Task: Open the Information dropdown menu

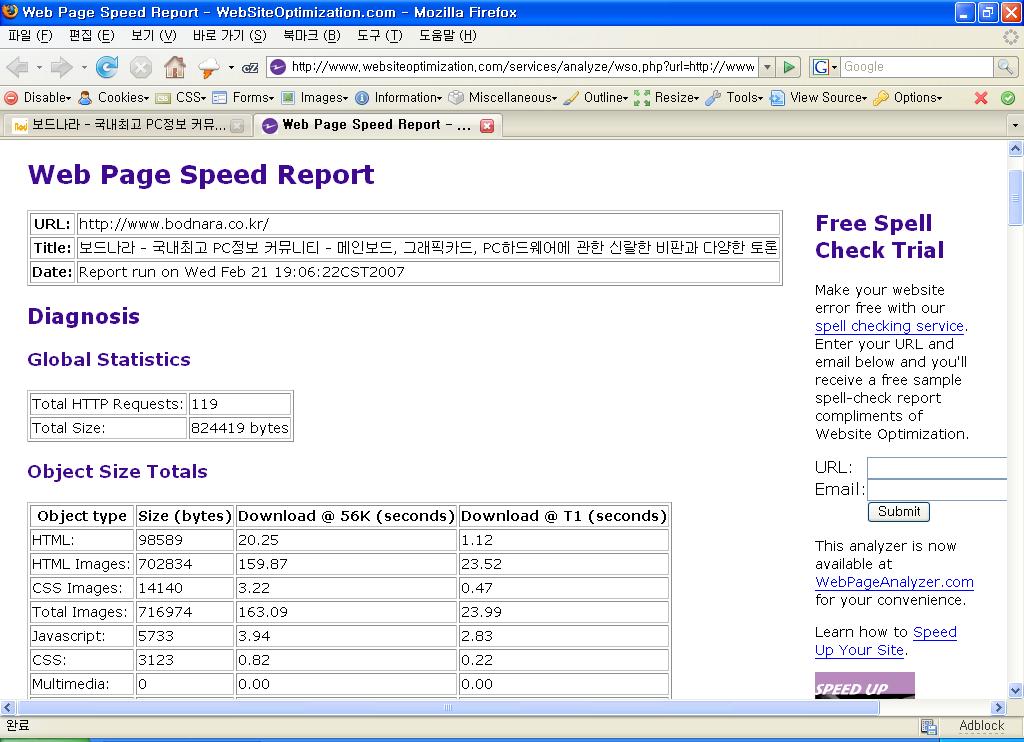Action: 398,98
